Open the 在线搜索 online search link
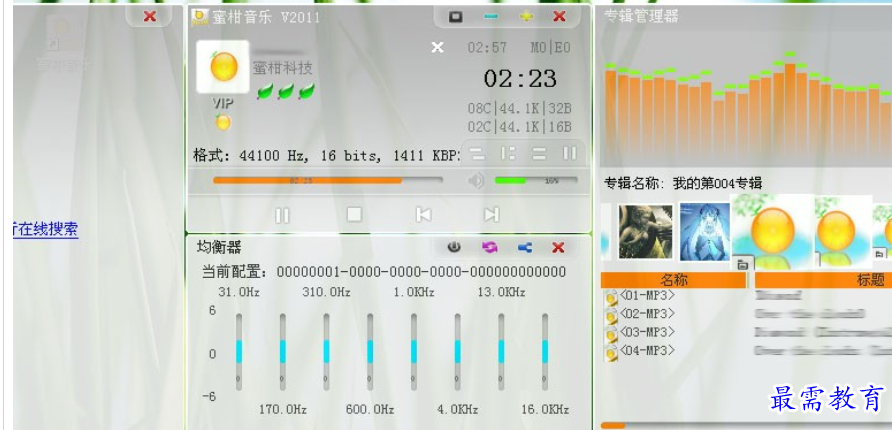 (x=44, y=229)
